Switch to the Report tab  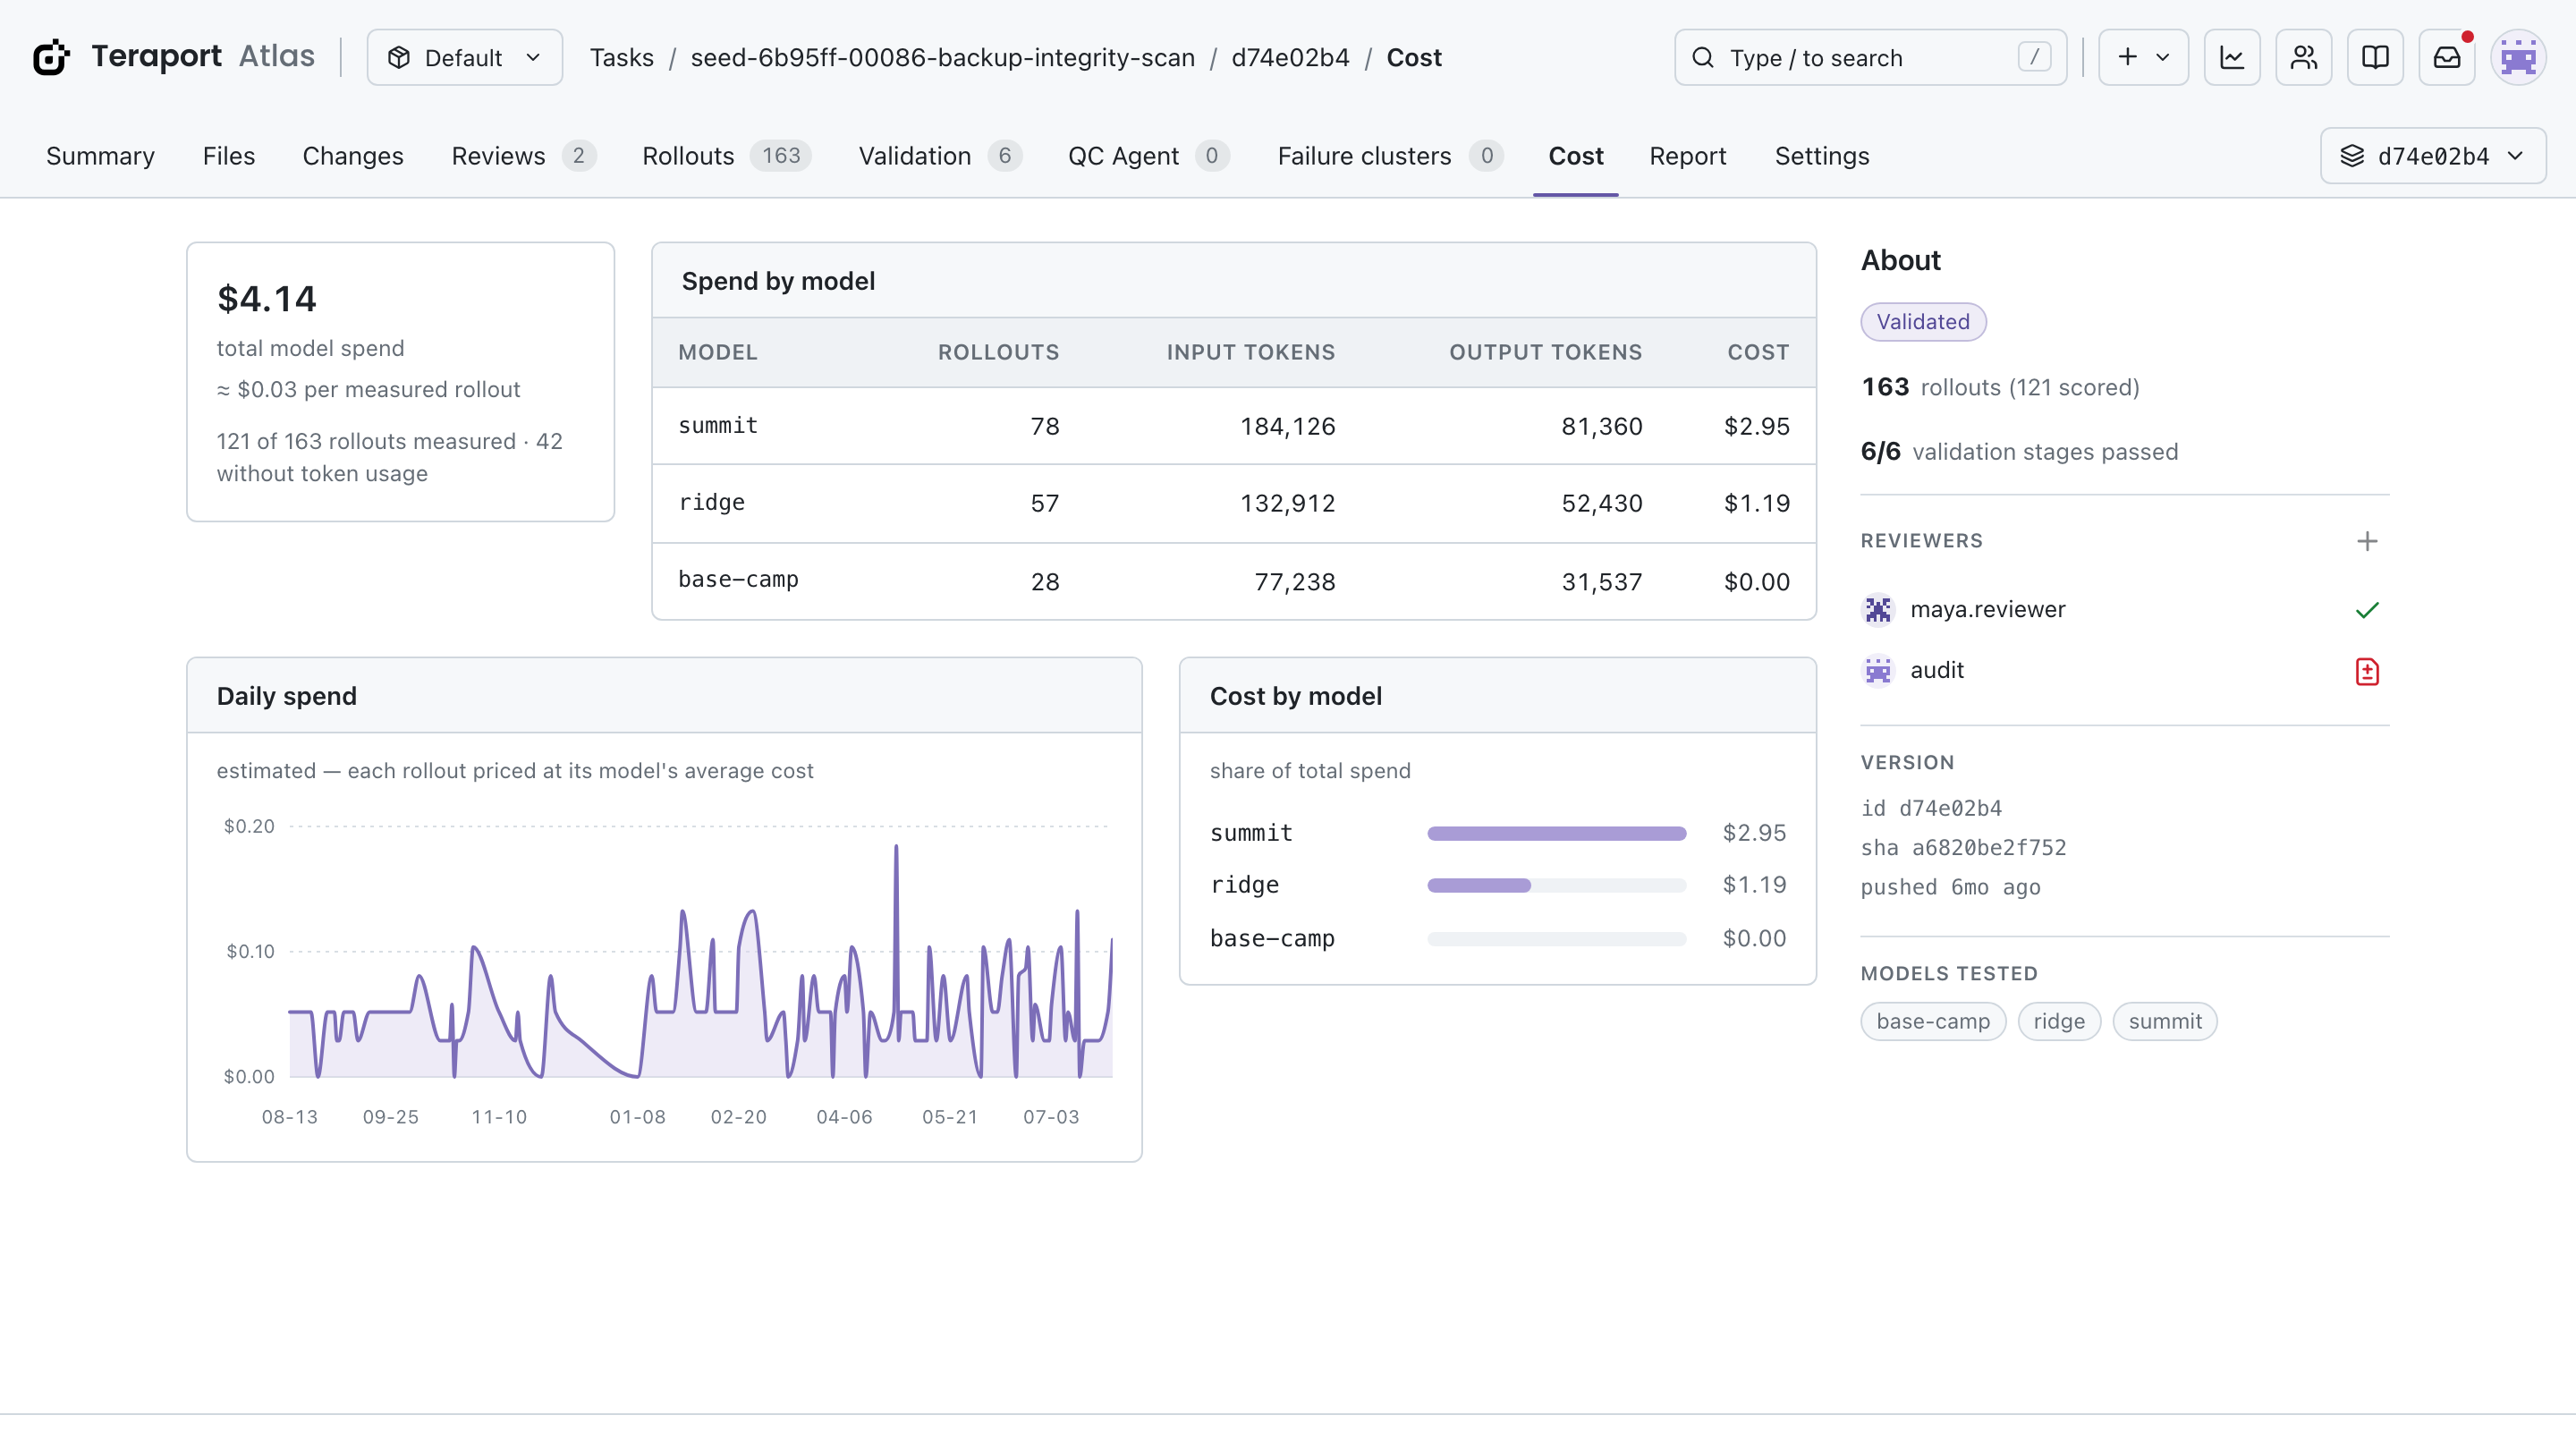coord(1687,155)
